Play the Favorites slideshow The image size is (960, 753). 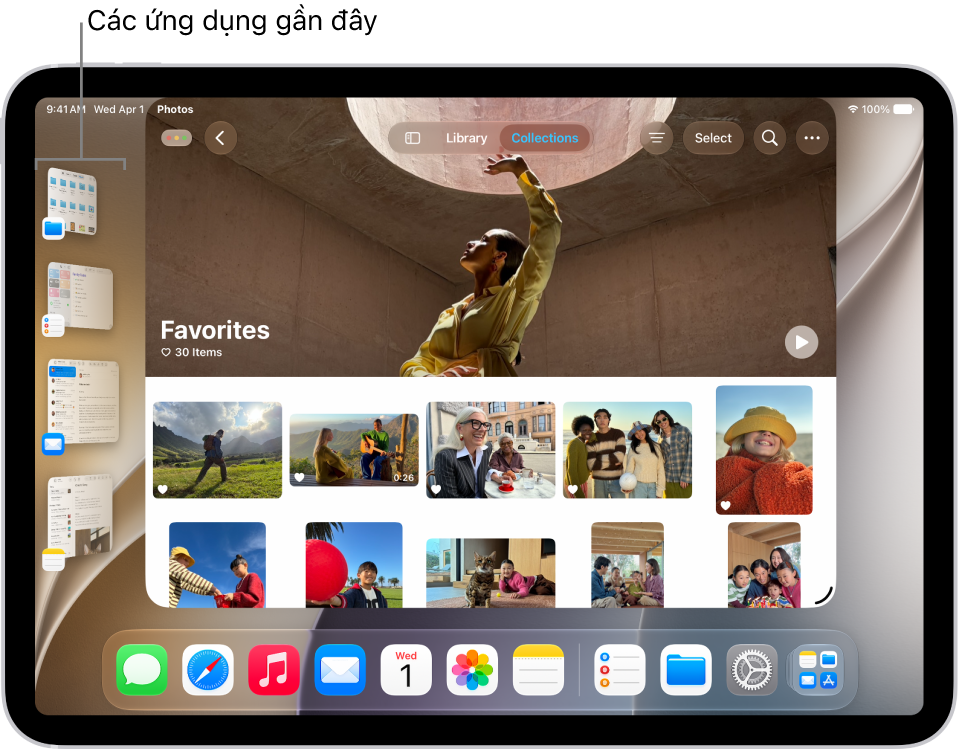tap(801, 342)
